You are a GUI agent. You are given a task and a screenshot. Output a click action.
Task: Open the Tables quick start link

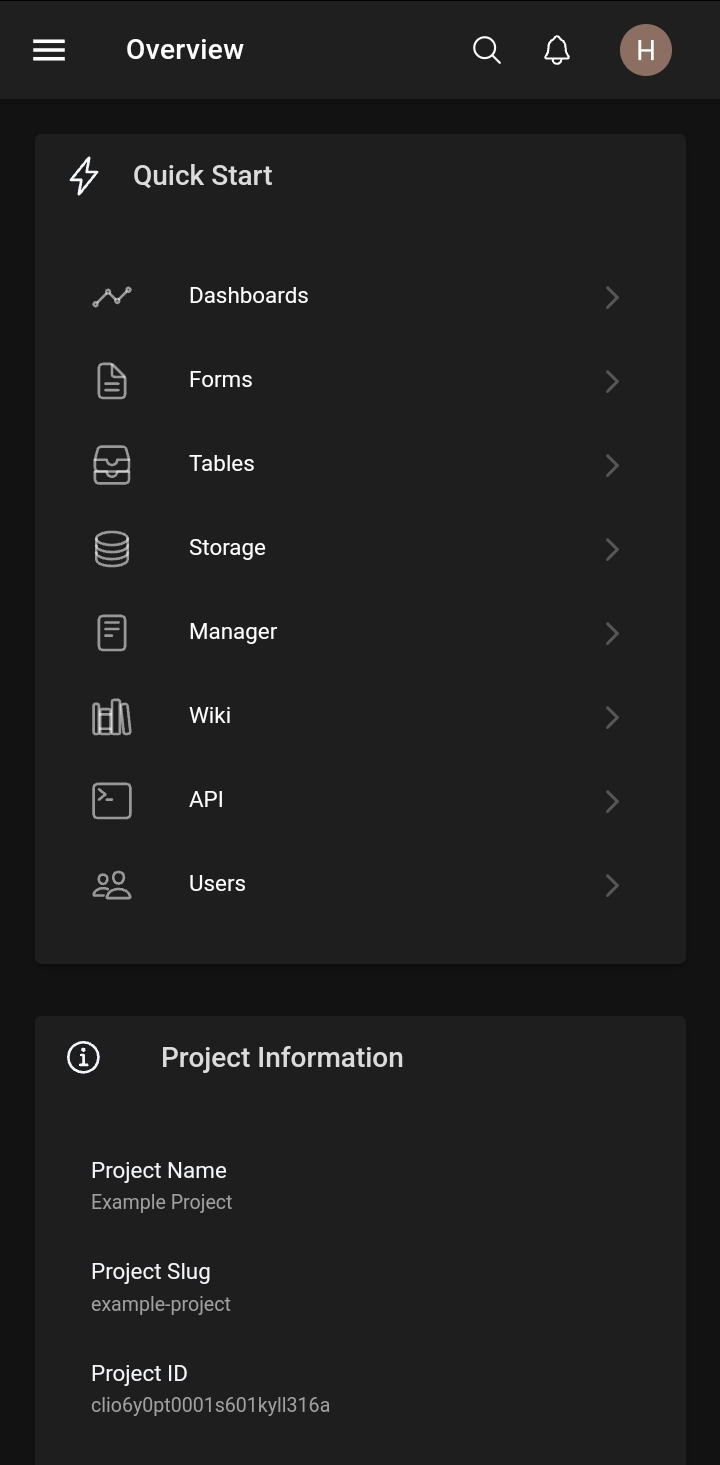(222, 464)
